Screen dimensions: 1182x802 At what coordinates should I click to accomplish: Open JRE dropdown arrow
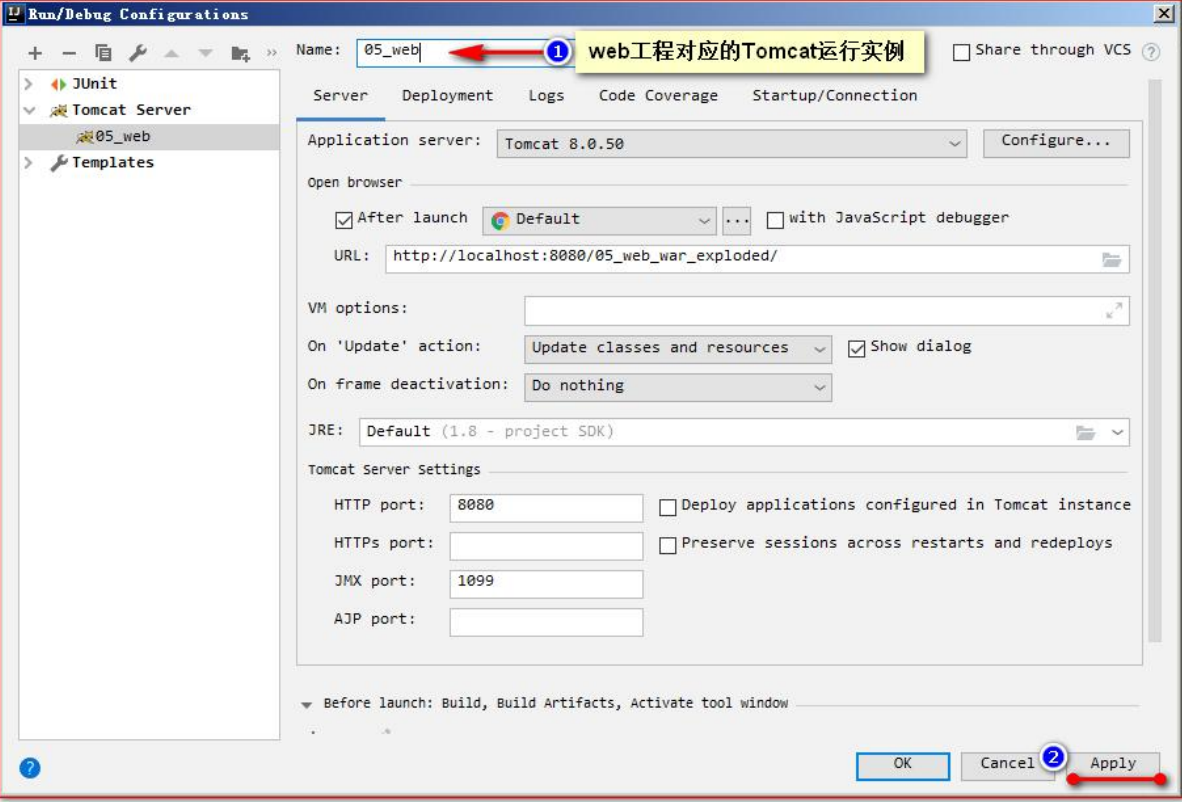[x=1117, y=433]
